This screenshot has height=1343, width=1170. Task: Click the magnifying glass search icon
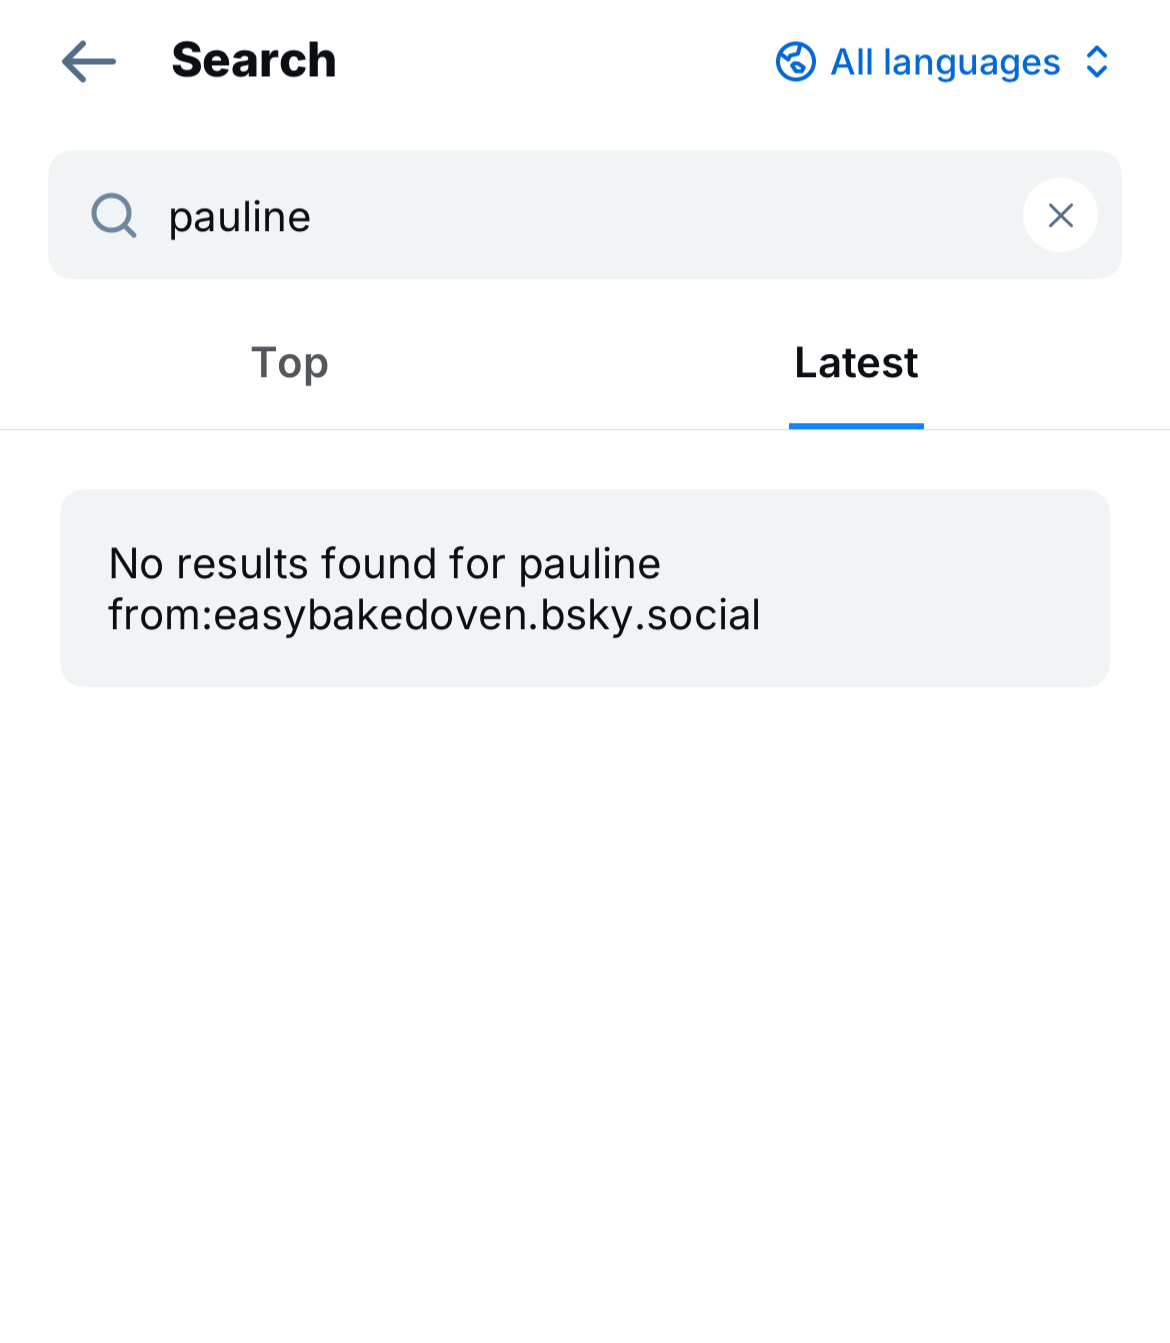[114, 215]
